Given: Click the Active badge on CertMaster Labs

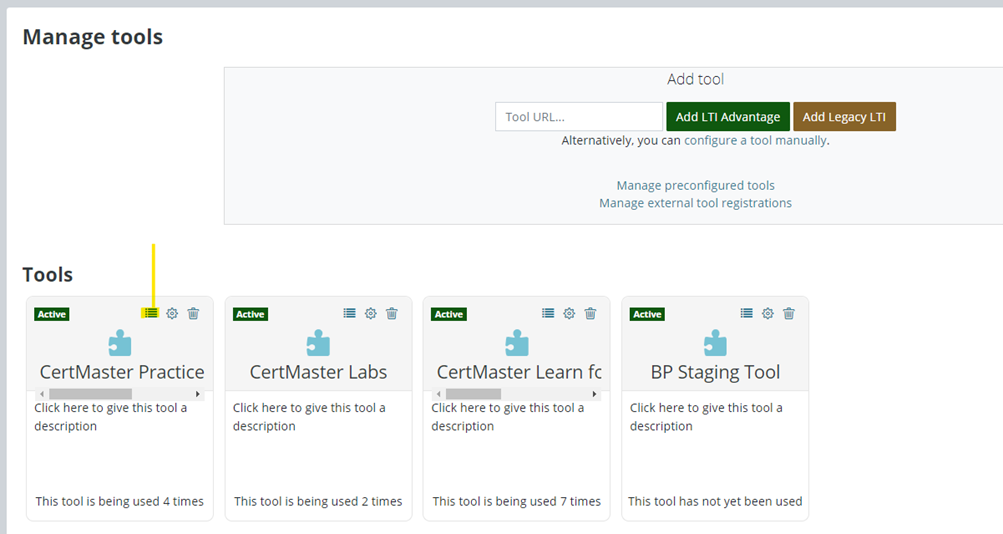Looking at the screenshot, I should point(250,314).
